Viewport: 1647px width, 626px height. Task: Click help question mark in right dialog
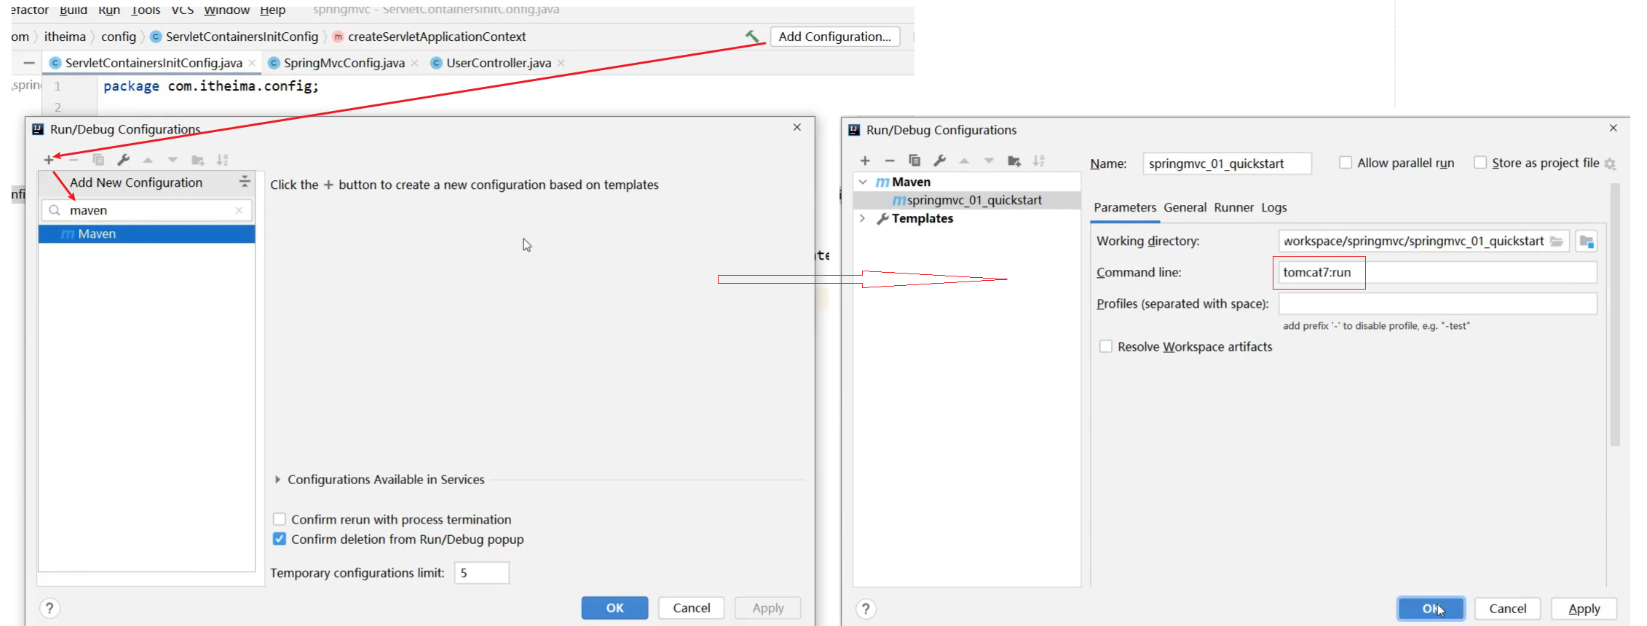coord(866,609)
